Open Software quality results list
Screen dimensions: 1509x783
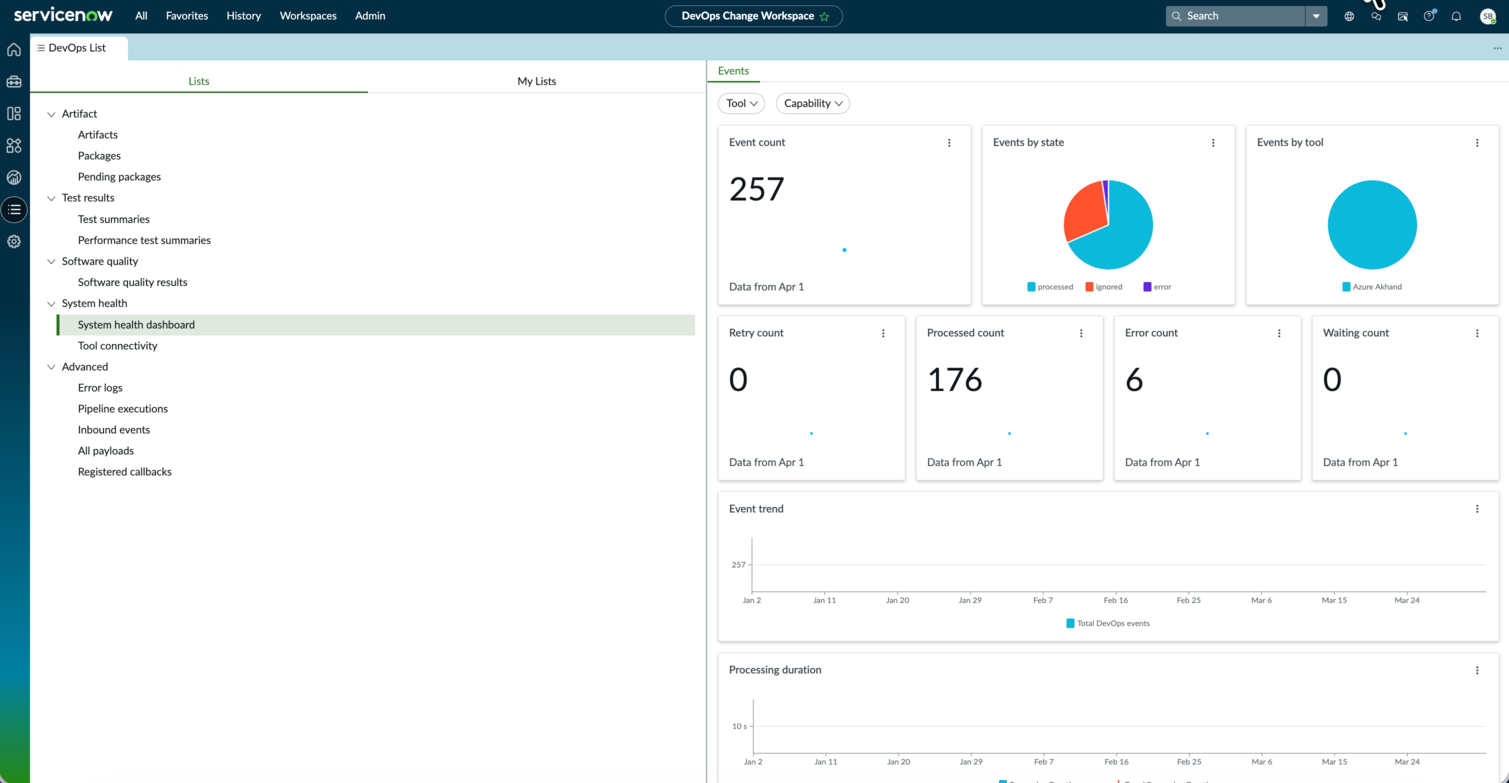coord(133,283)
